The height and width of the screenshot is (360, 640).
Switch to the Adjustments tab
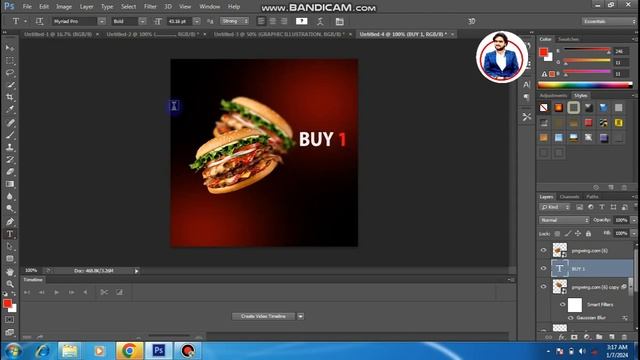[x=553, y=96]
